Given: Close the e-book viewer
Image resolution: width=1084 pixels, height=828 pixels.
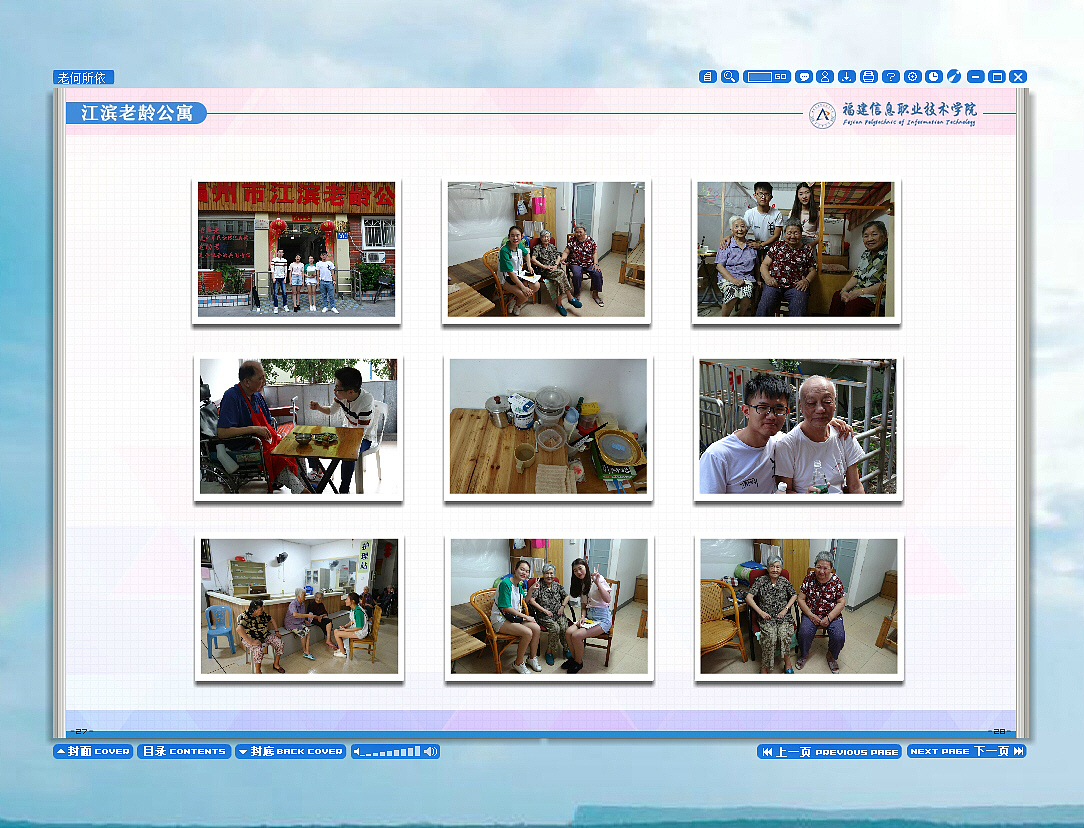Looking at the screenshot, I should pyautogui.click(x=1018, y=77).
